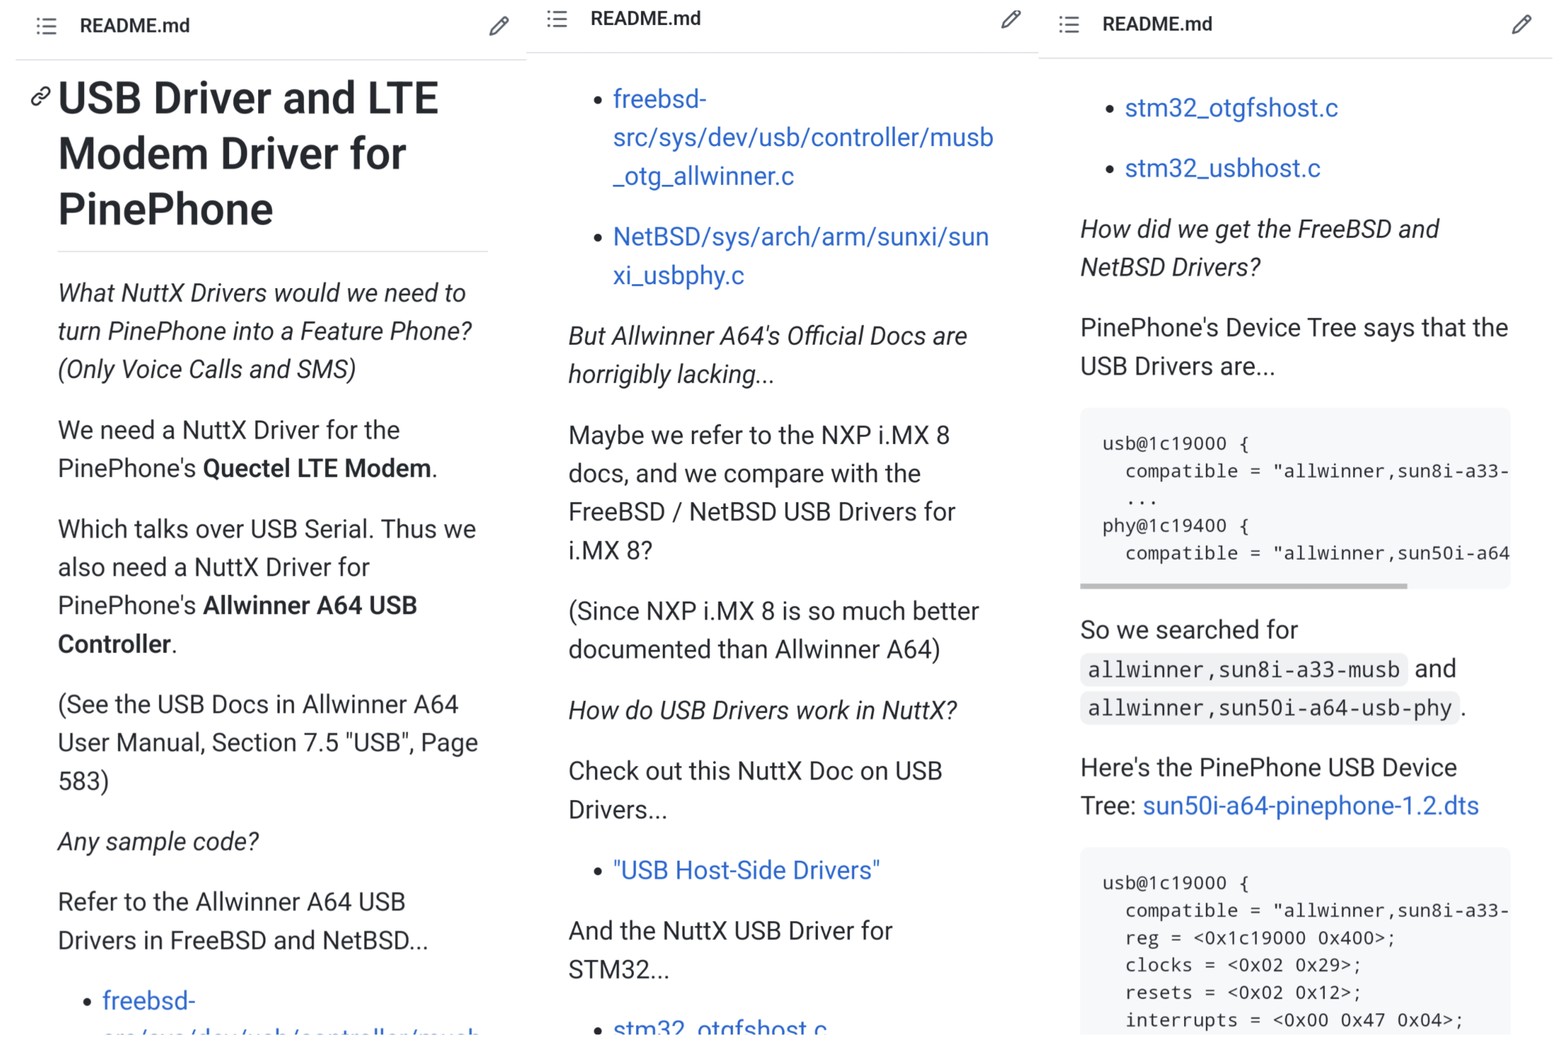Click the edit pencil in left panel
This screenshot has height=1045, width=1568.
pyautogui.click(x=499, y=26)
